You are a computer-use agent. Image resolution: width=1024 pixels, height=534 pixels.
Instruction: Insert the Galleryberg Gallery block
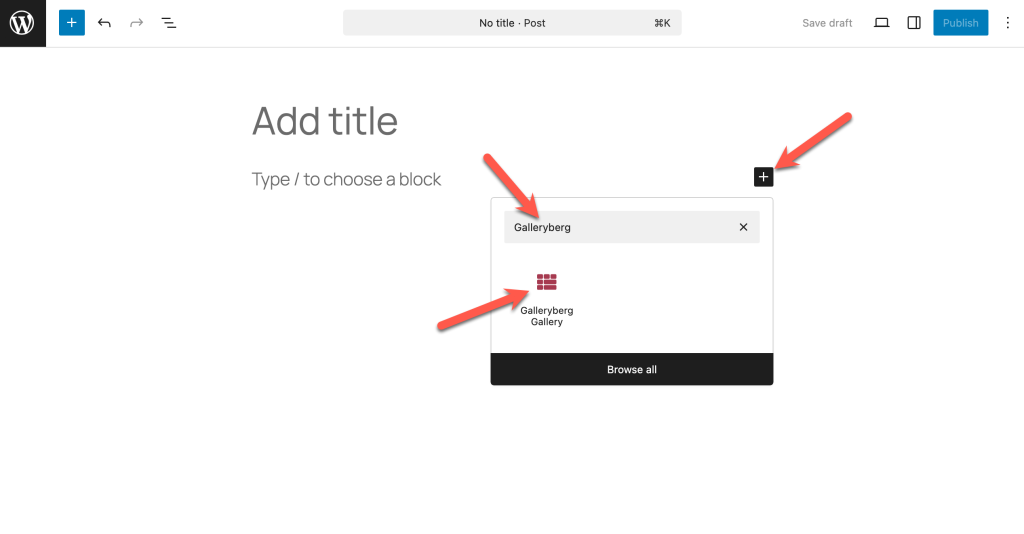click(x=547, y=283)
